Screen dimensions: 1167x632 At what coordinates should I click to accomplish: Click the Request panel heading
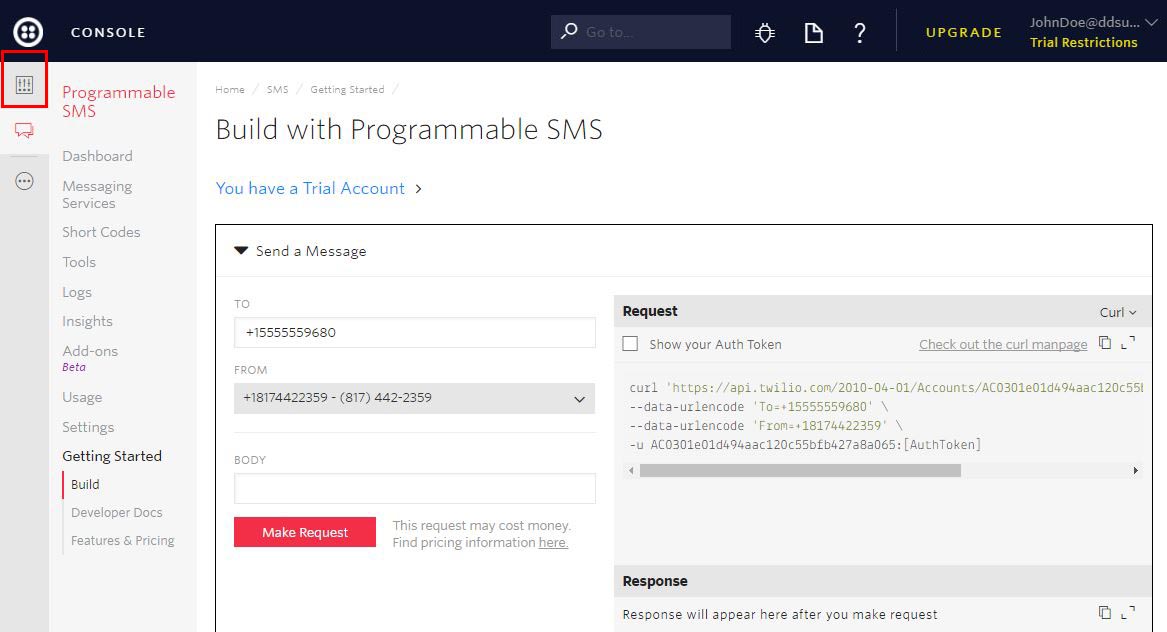point(650,311)
